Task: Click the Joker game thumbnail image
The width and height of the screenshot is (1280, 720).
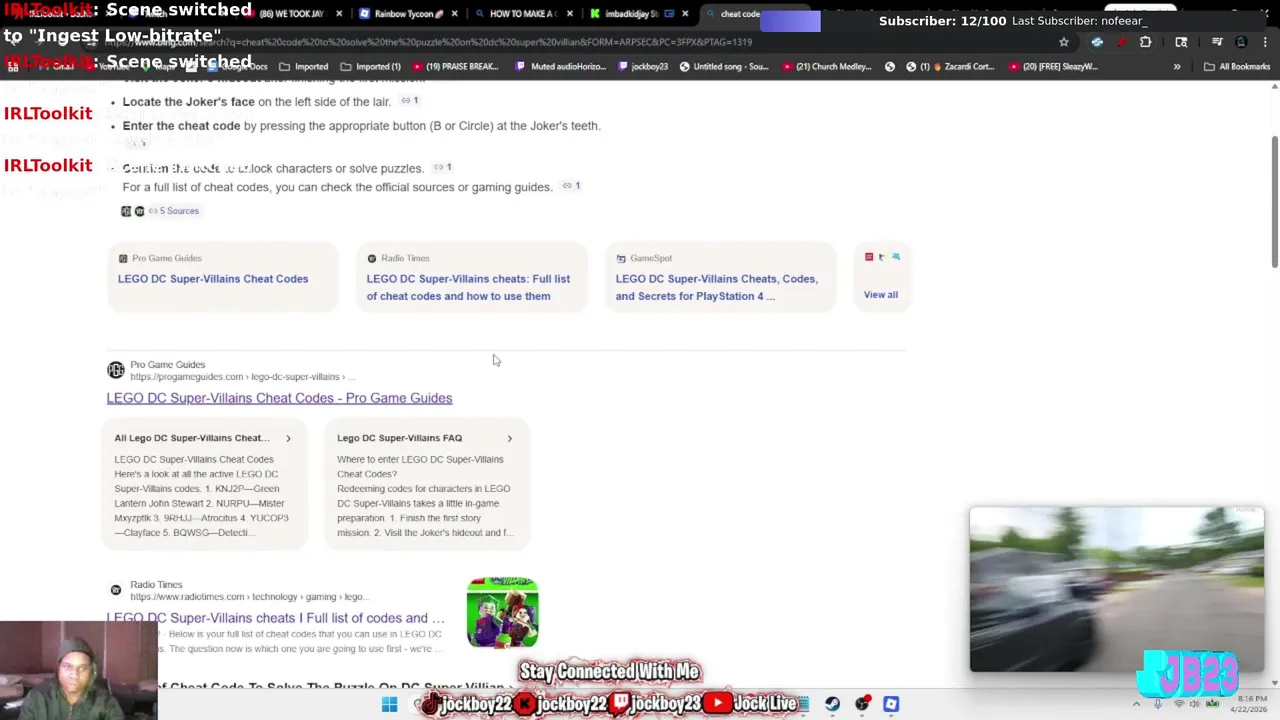Action: point(502,612)
